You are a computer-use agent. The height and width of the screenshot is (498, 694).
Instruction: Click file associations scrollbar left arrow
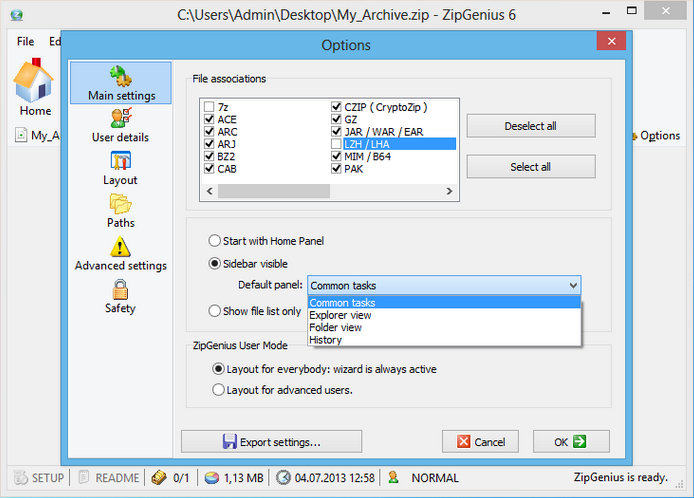[x=210, y=191]
